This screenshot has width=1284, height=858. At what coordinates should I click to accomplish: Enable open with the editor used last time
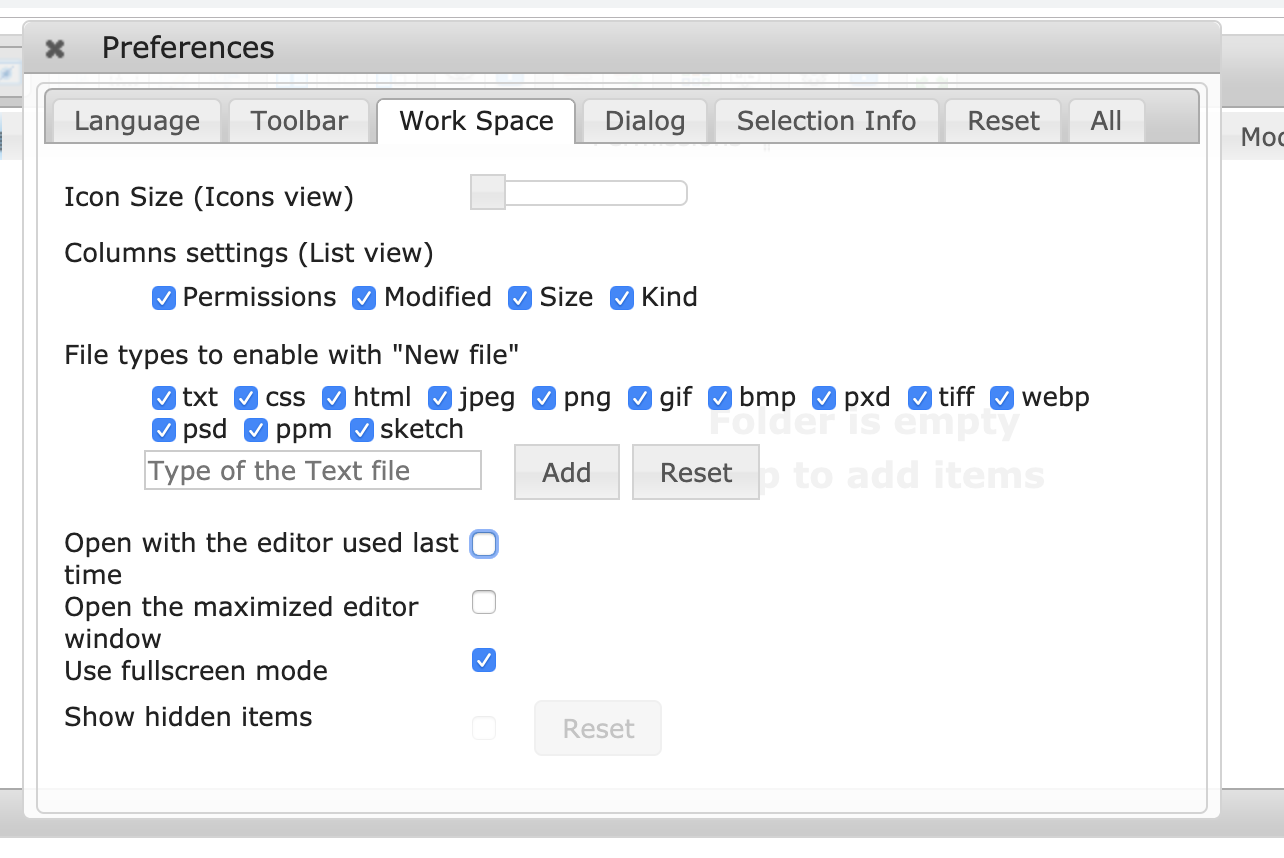483,543
